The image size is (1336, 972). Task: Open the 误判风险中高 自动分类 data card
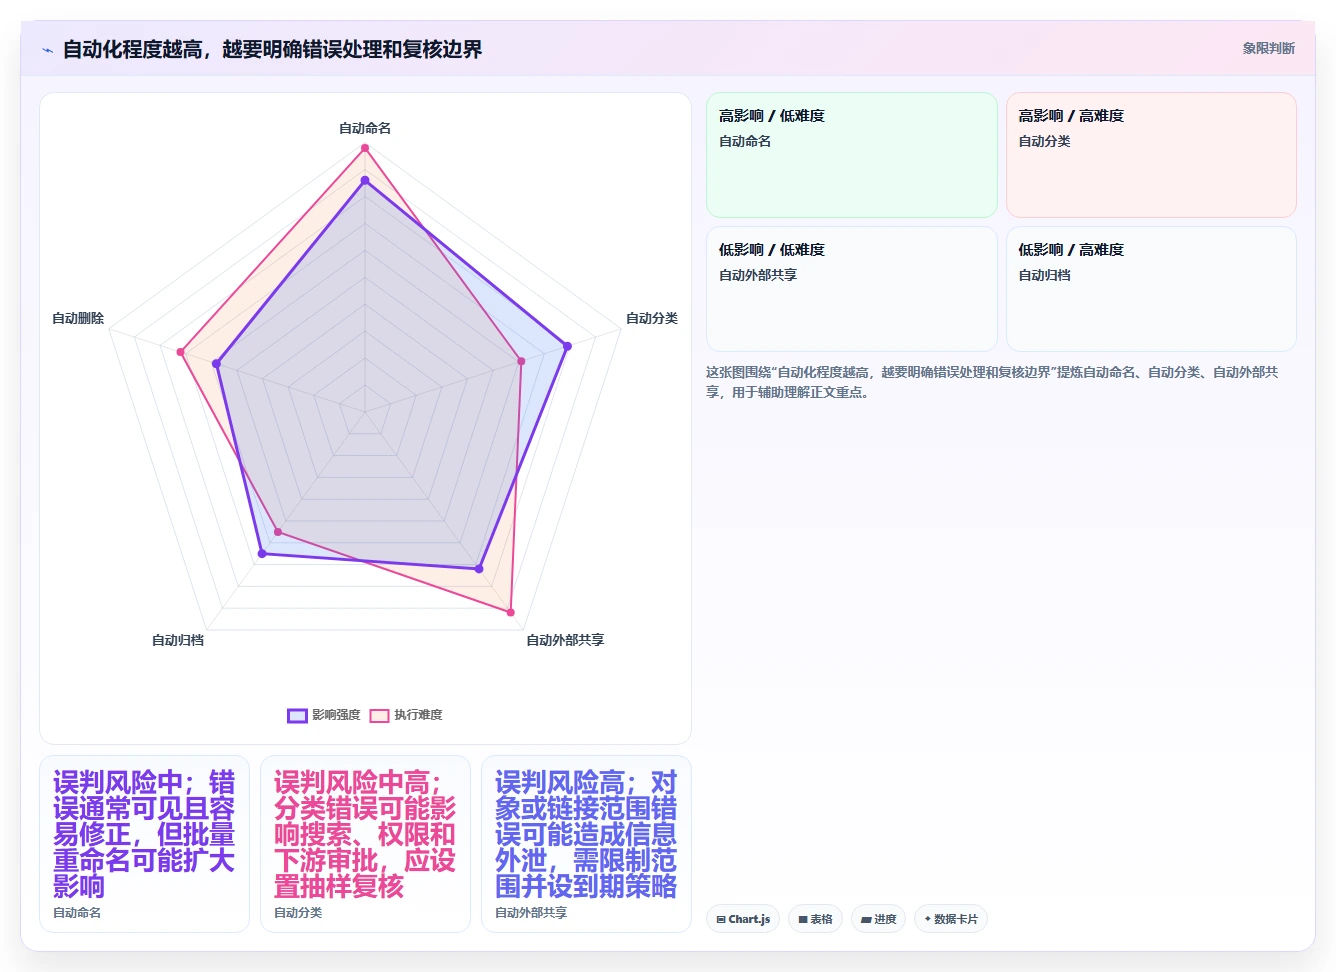(x=365, y=844)
